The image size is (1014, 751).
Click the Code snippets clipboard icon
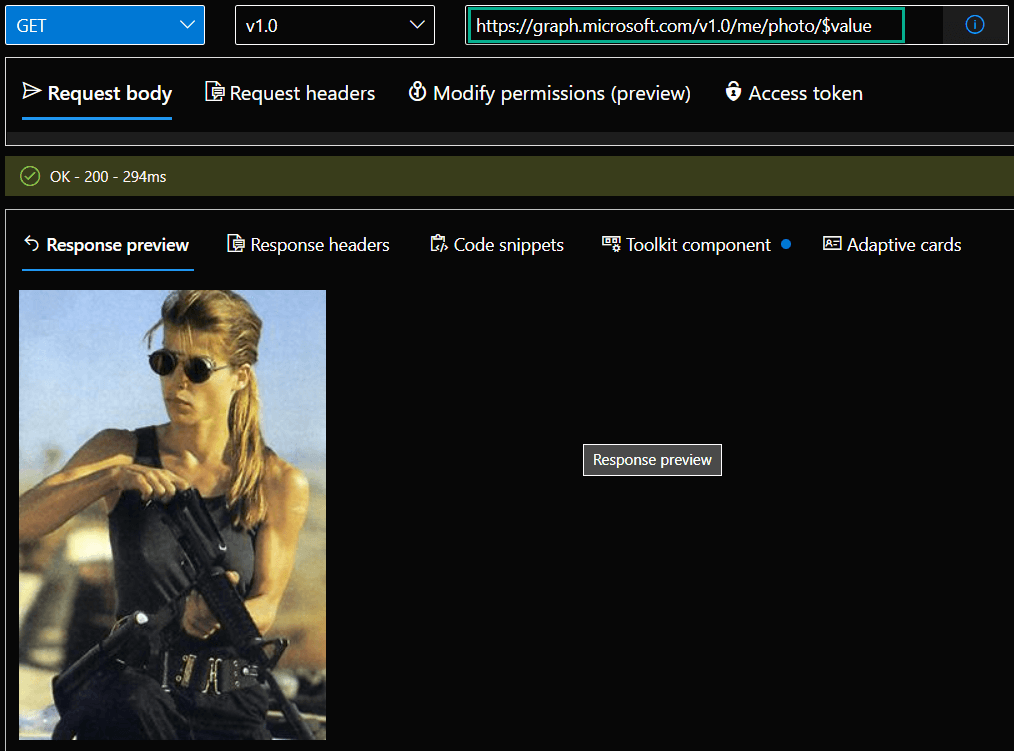coord(439,244)
